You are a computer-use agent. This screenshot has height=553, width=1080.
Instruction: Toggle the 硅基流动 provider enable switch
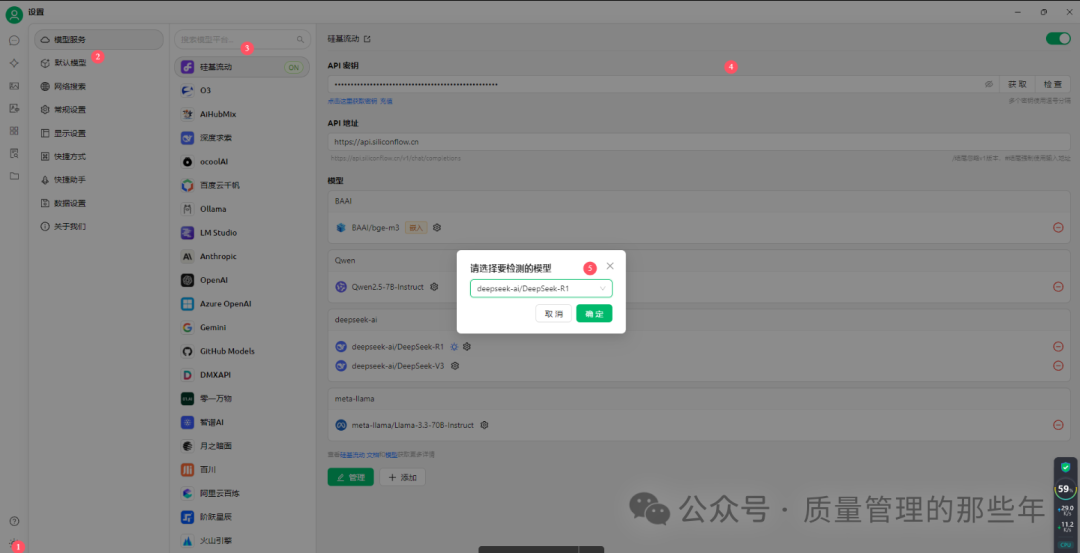pyautogui.click(x=1058, y=39)
